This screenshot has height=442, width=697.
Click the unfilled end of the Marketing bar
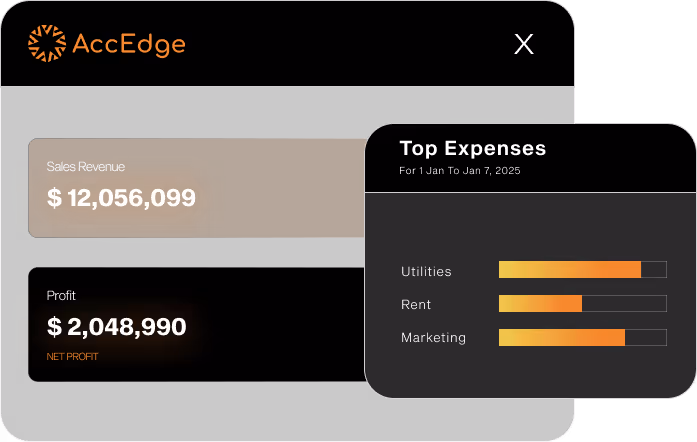[646, 338]
